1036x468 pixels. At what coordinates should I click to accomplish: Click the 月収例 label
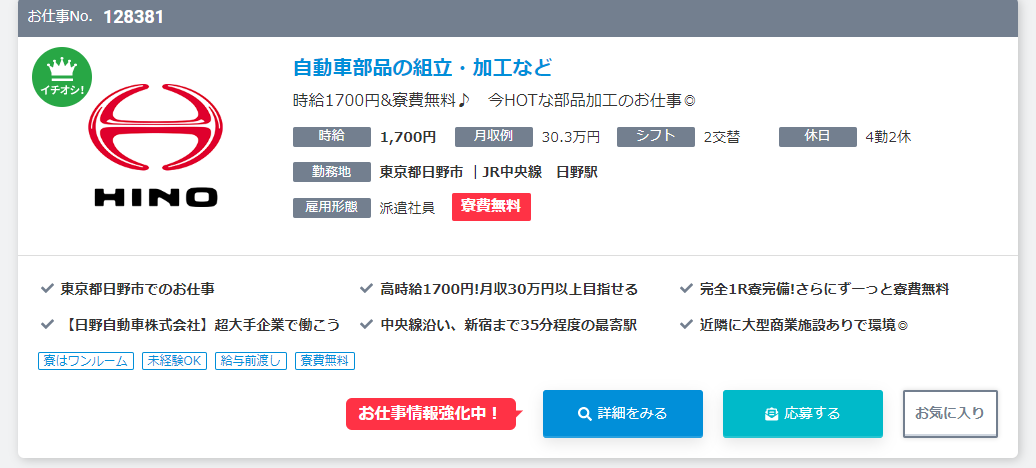[494, 136]
